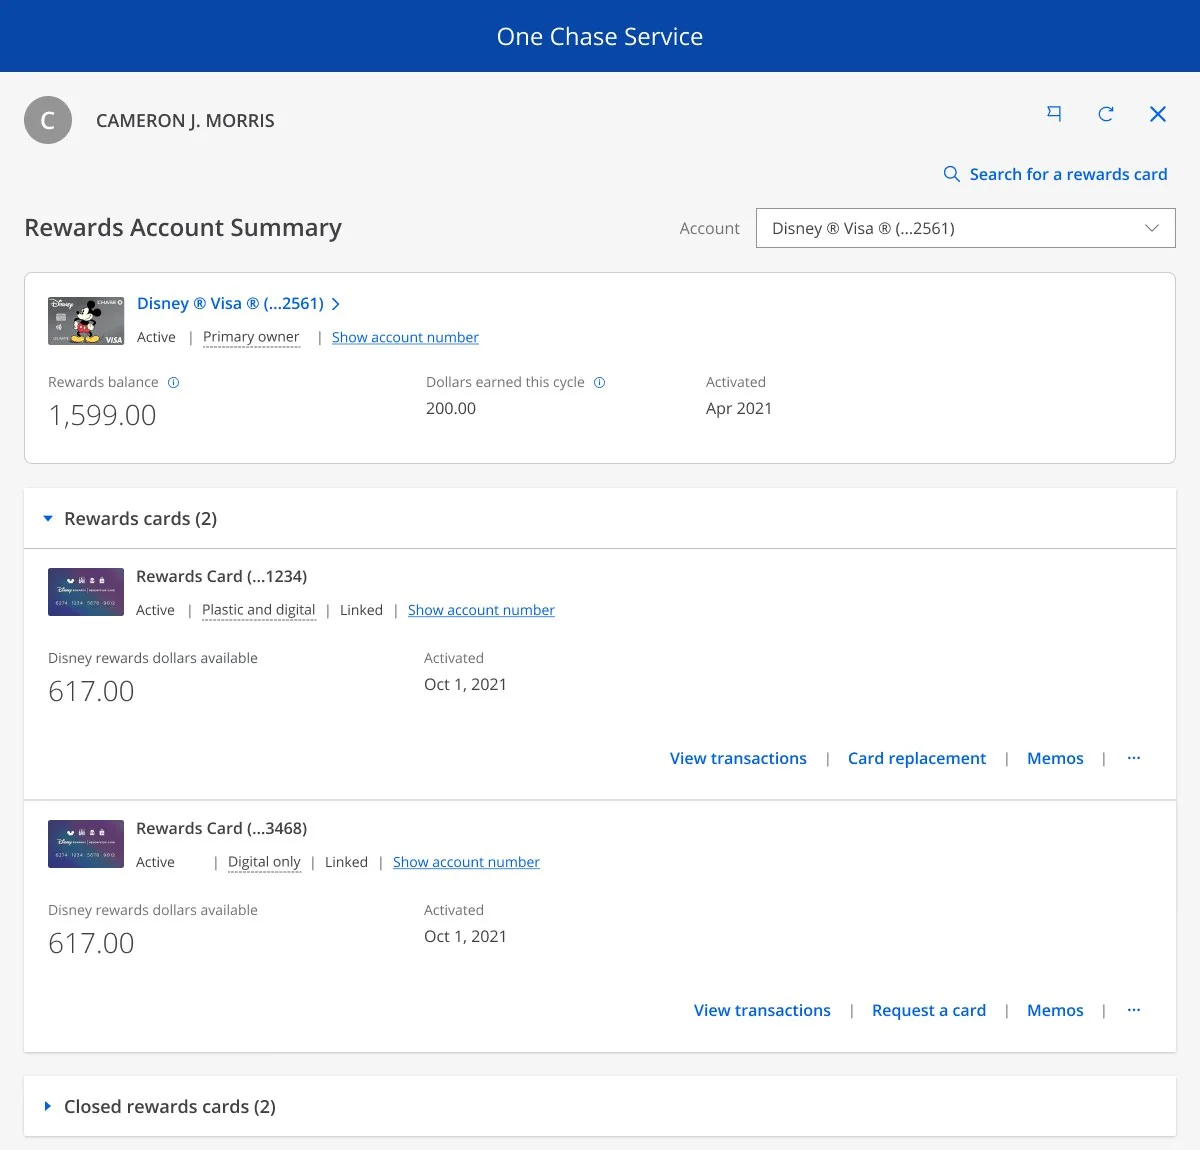1200x1150 pixels.
Task: View transactions for Rewards Card 1234
Action: tap(738, 758)
